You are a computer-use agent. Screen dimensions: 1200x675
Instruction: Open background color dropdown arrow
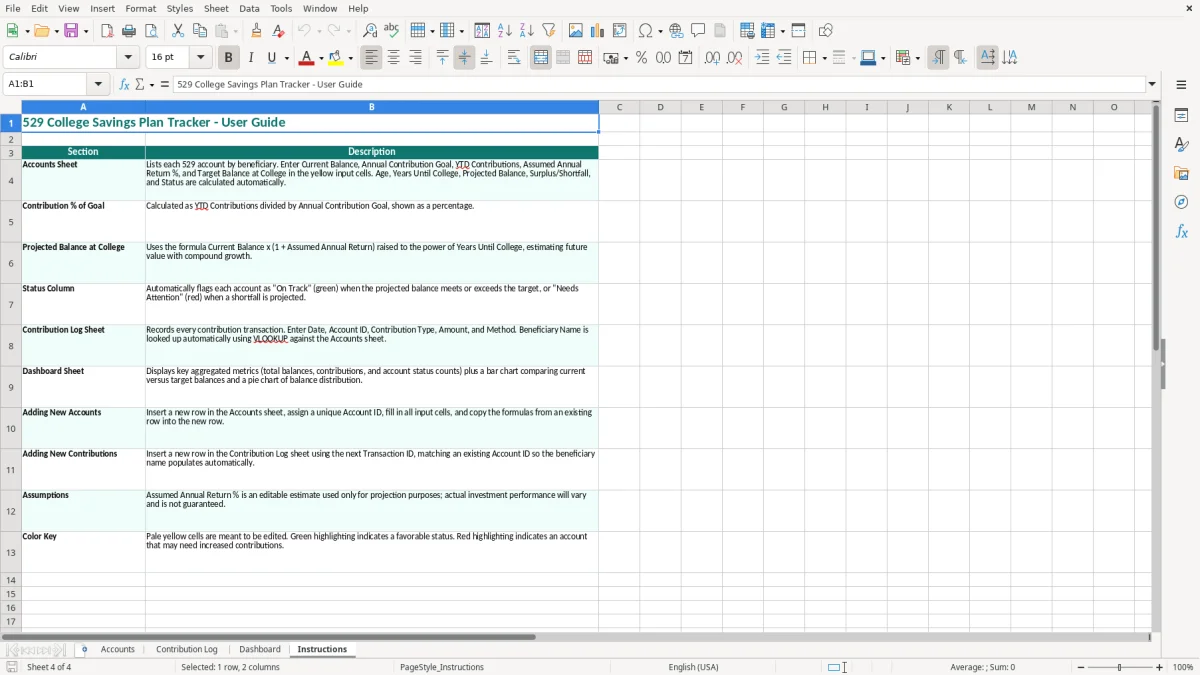click(351, 58)
